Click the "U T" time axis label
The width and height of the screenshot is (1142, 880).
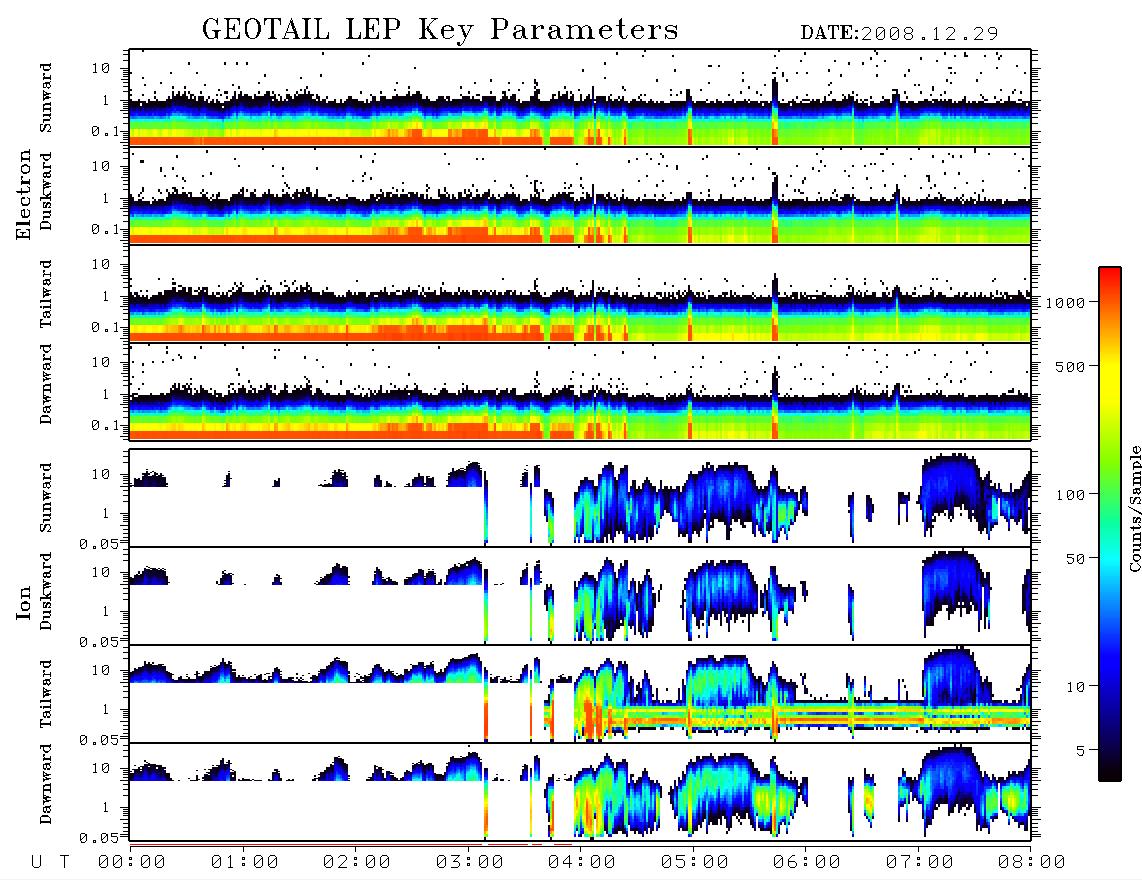pos(50,862)
